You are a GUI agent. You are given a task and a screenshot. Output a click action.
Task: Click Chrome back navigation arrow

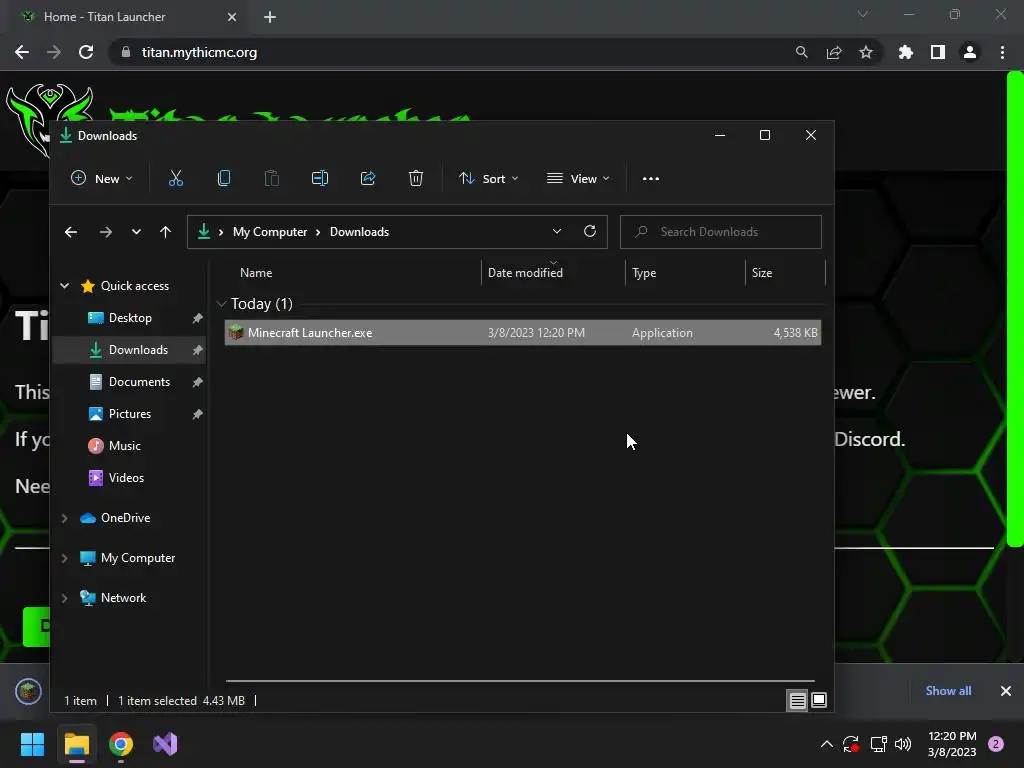pyautogui.click(x=22, y=52)
